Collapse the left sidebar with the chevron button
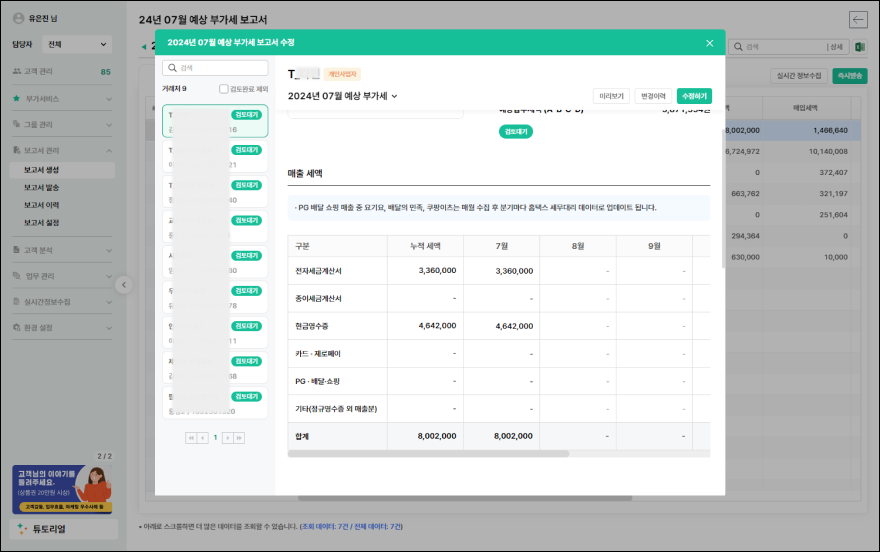The height and width of the screenshot is (552, 880). 124,285
